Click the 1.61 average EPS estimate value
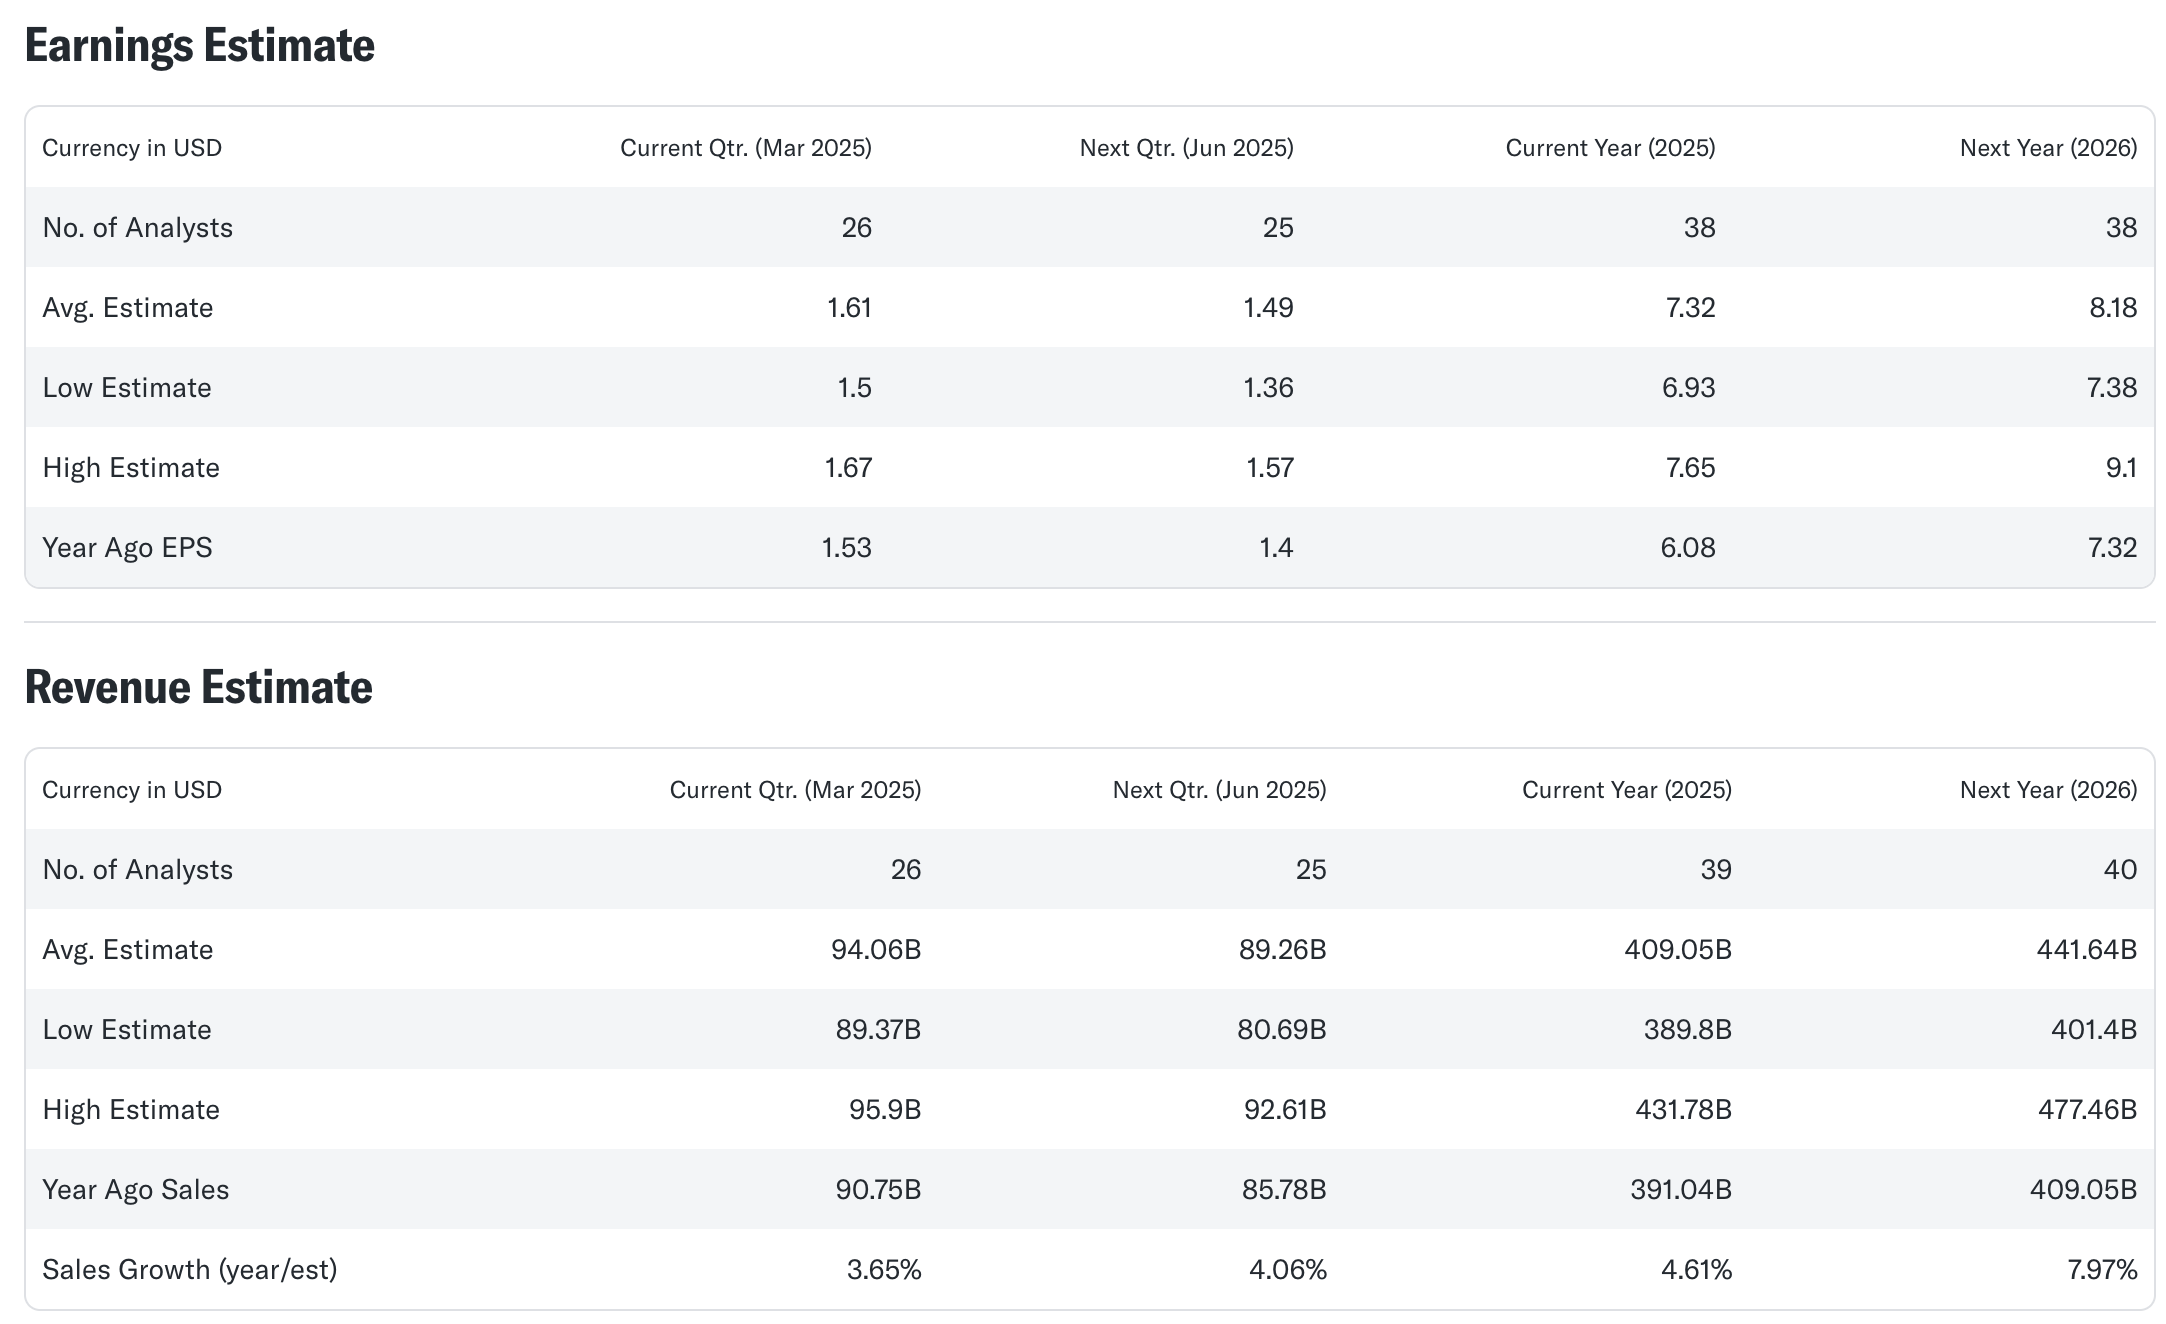Image resolution: width=2166 pixels, height=1324 pixels. pyautogui.click(x=849, y=308)
